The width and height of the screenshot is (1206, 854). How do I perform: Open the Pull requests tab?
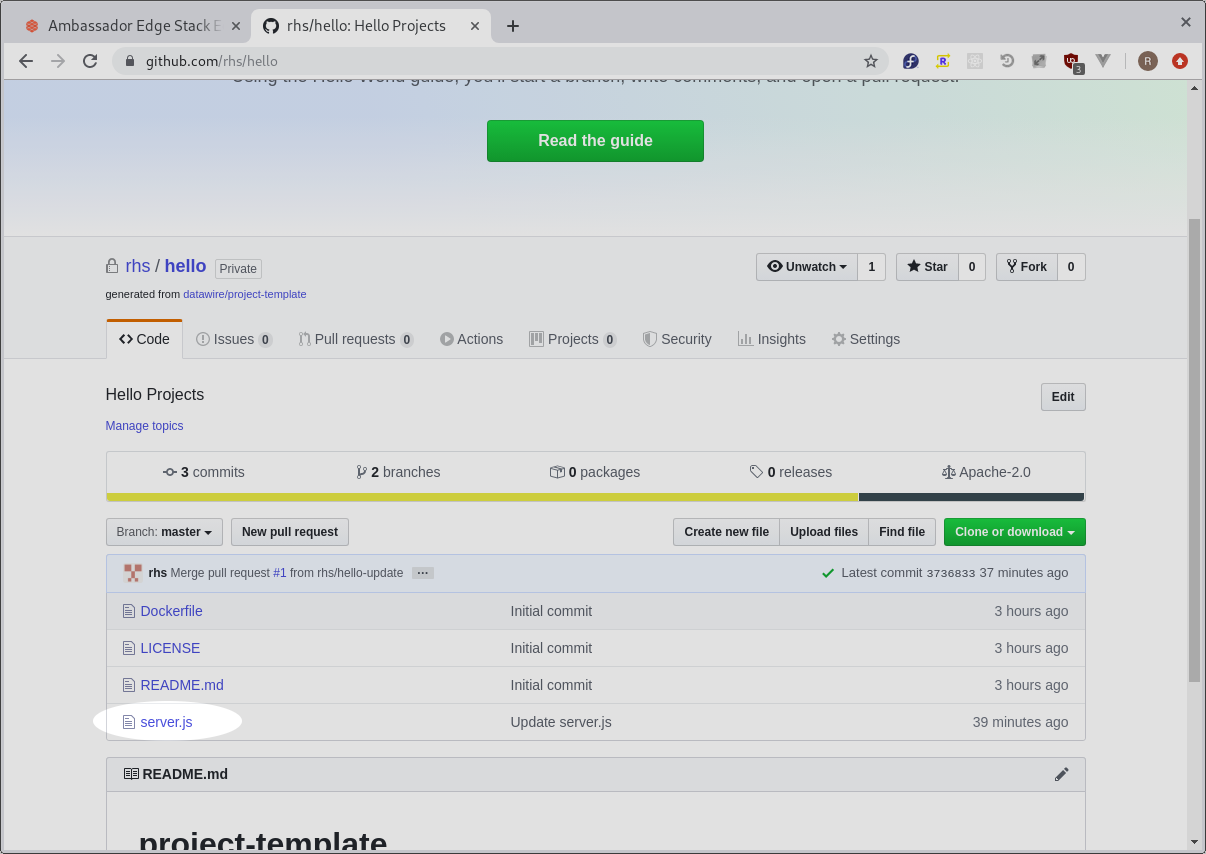tap(356, 339)
